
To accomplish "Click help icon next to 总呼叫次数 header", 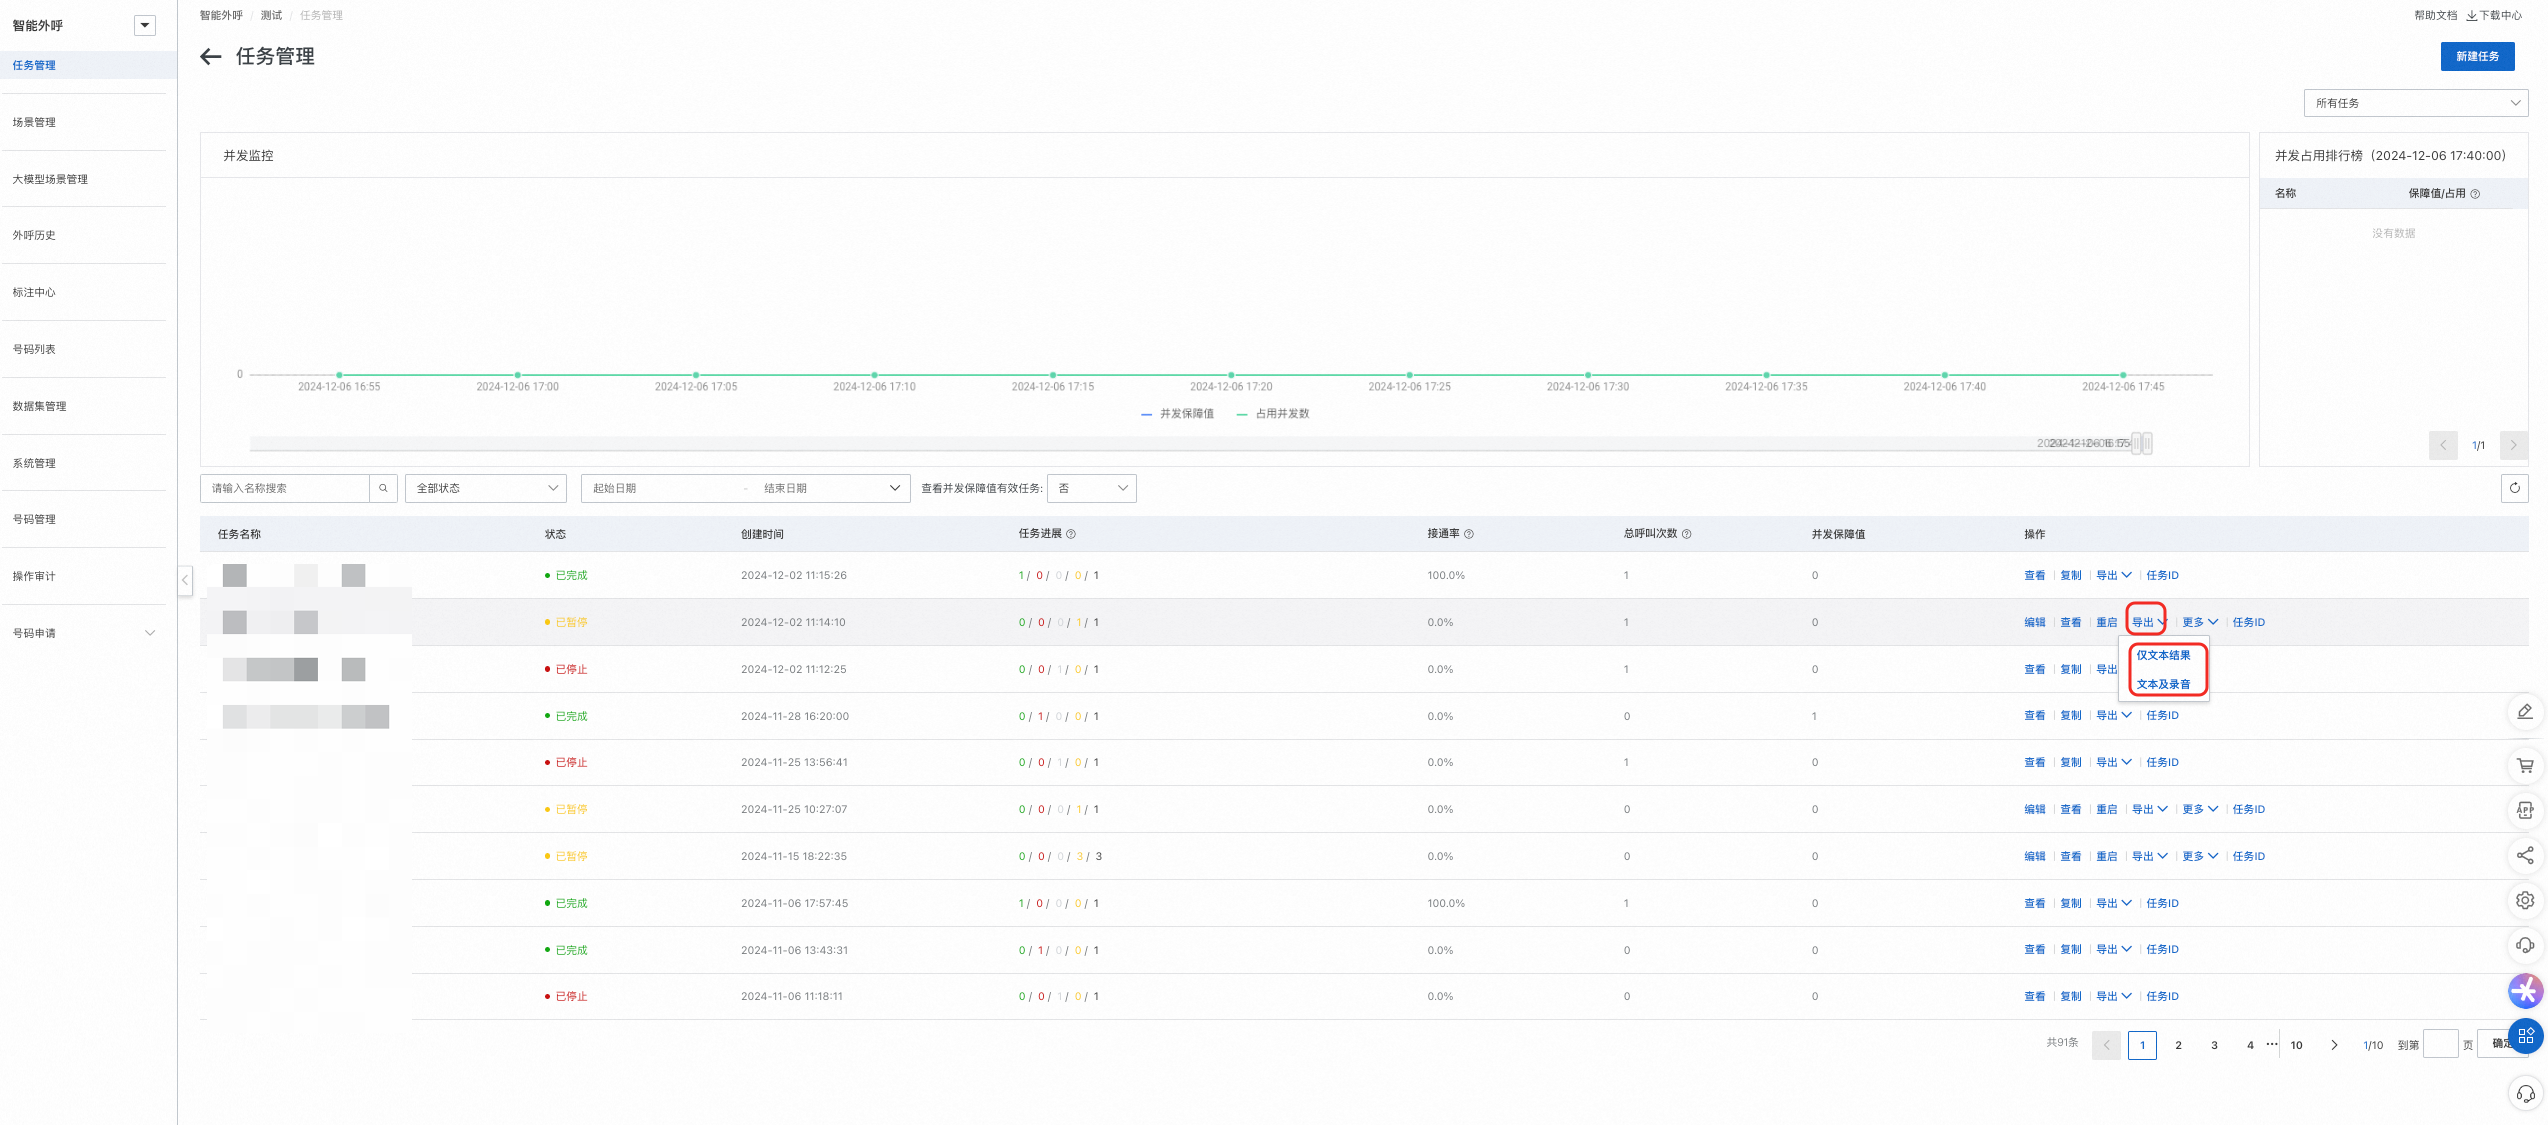I will pyautogui.click(x=1686, y=534).
